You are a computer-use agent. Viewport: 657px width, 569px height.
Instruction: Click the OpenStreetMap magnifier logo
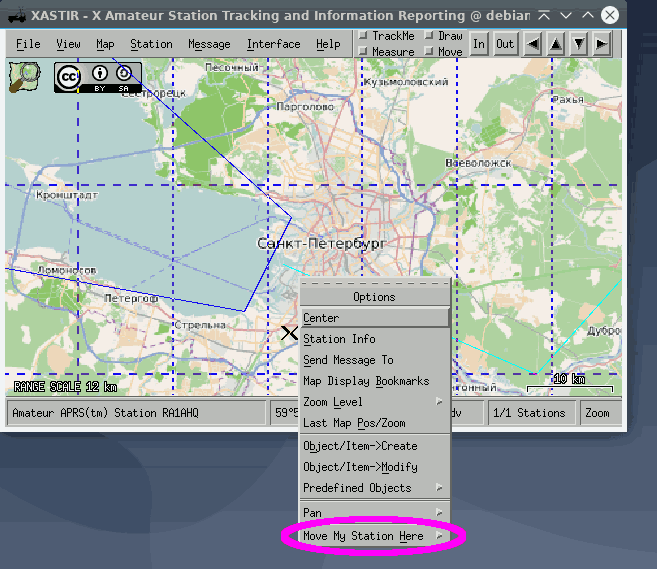point(24,77)
